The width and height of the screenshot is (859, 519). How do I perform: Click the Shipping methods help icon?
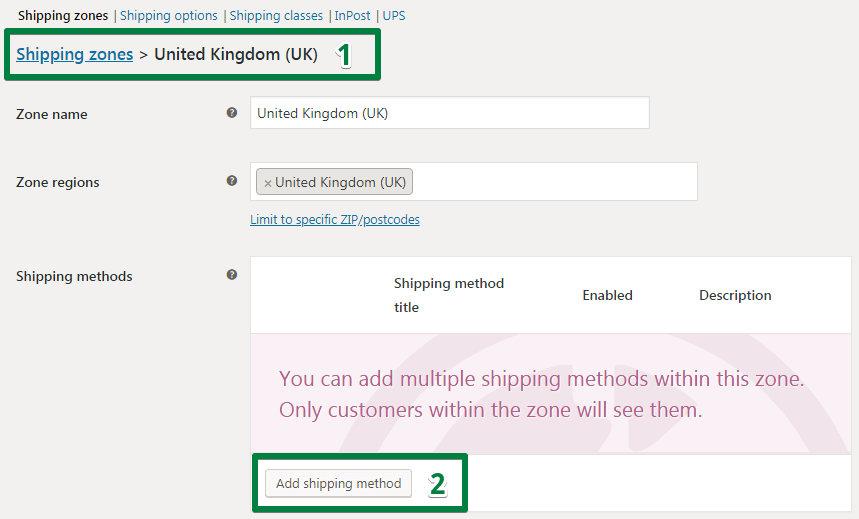coord(232,275)
